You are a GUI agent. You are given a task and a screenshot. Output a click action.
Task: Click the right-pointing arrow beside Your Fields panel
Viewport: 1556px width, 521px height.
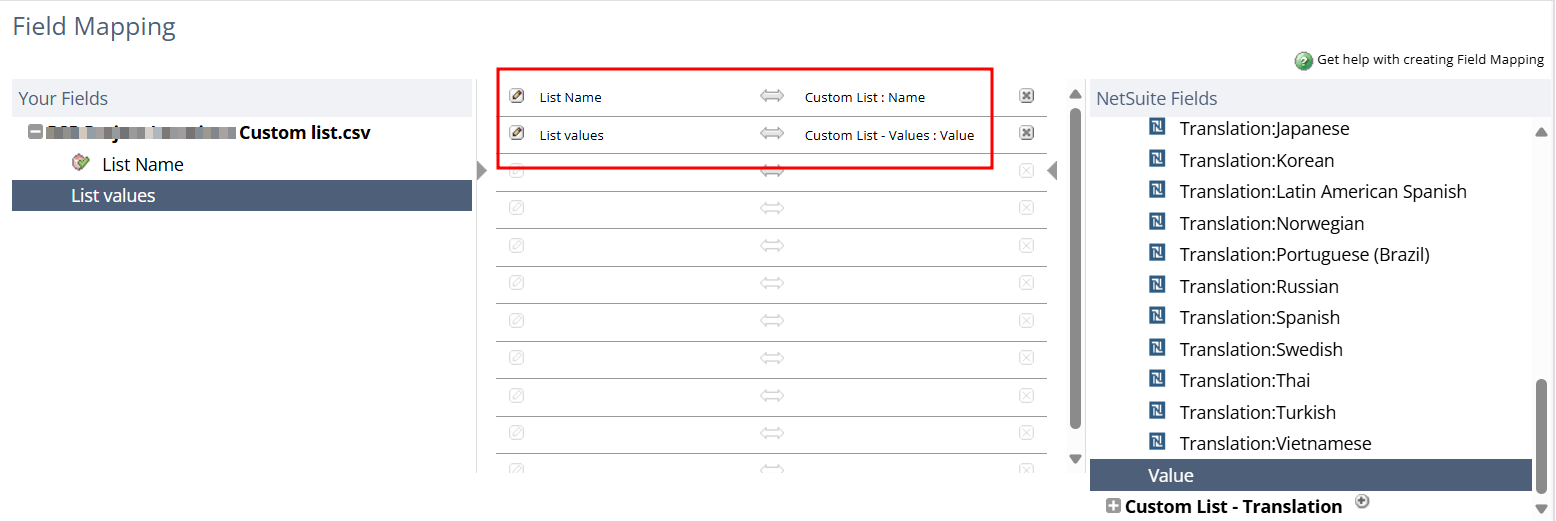coord(482,171)
